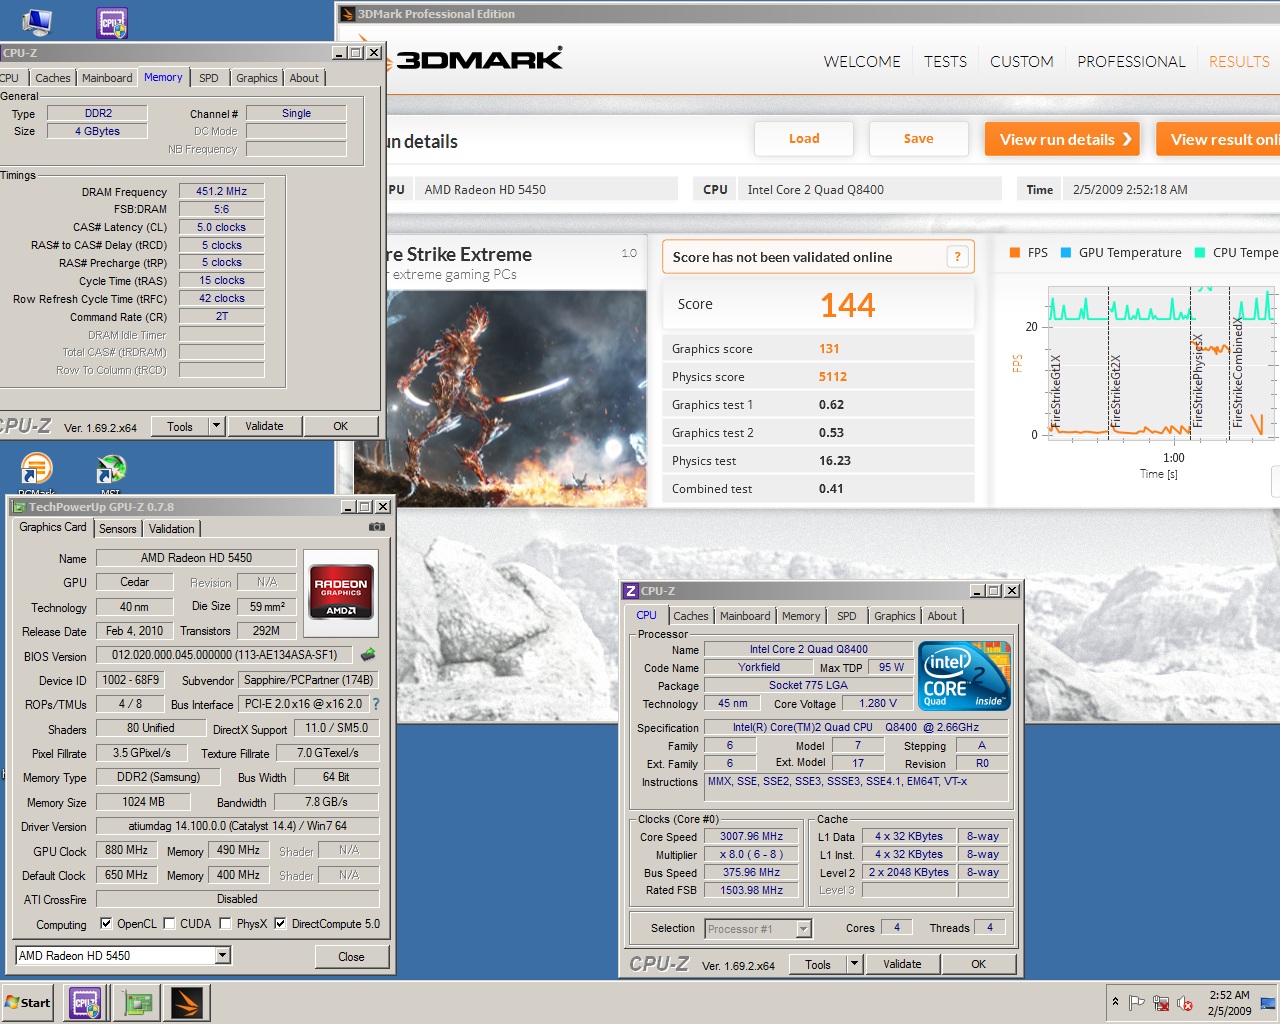Screen dimensions: 1280x1024
Task: Open the Tools dropdown arrow in Memory CPU-Z window
Action: [216, 426]
